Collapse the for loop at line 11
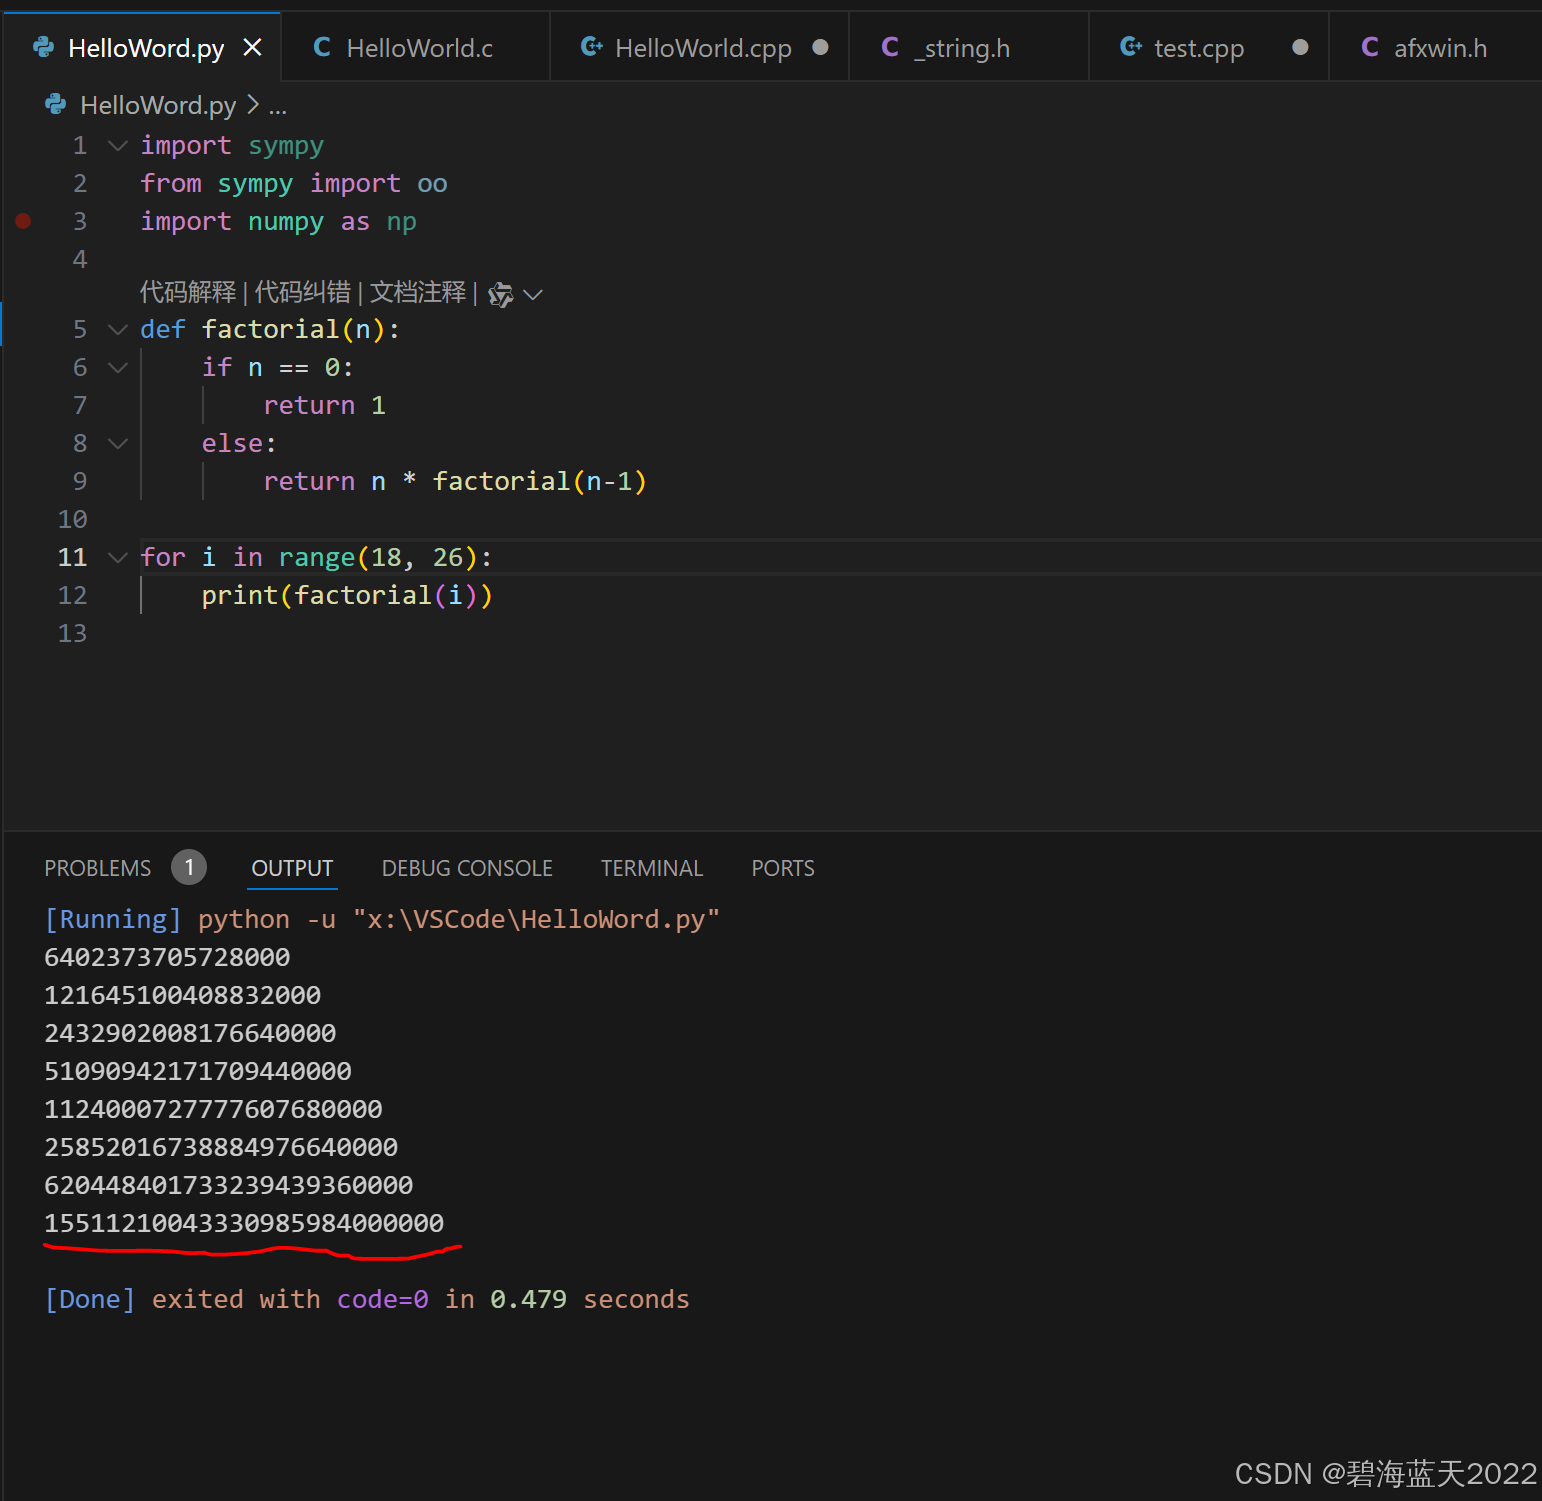 pyautogui.click(x=117, y=558)
